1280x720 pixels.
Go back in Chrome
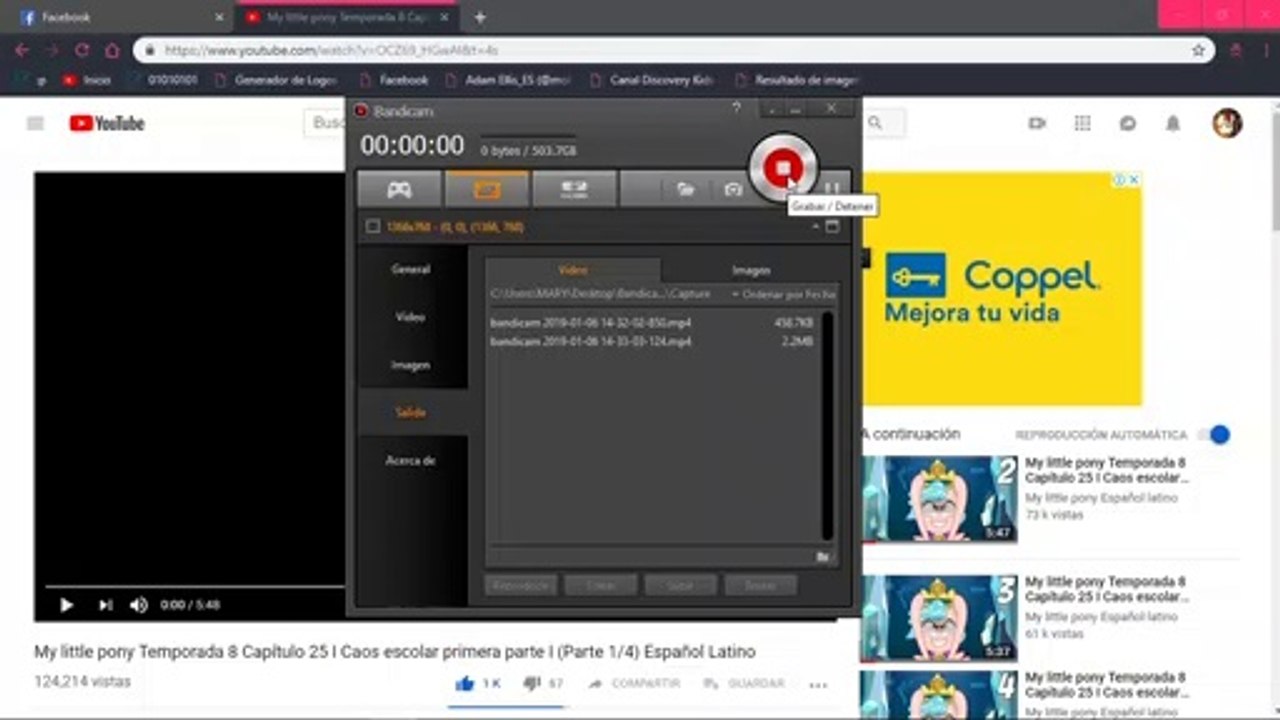pos(22,50)
